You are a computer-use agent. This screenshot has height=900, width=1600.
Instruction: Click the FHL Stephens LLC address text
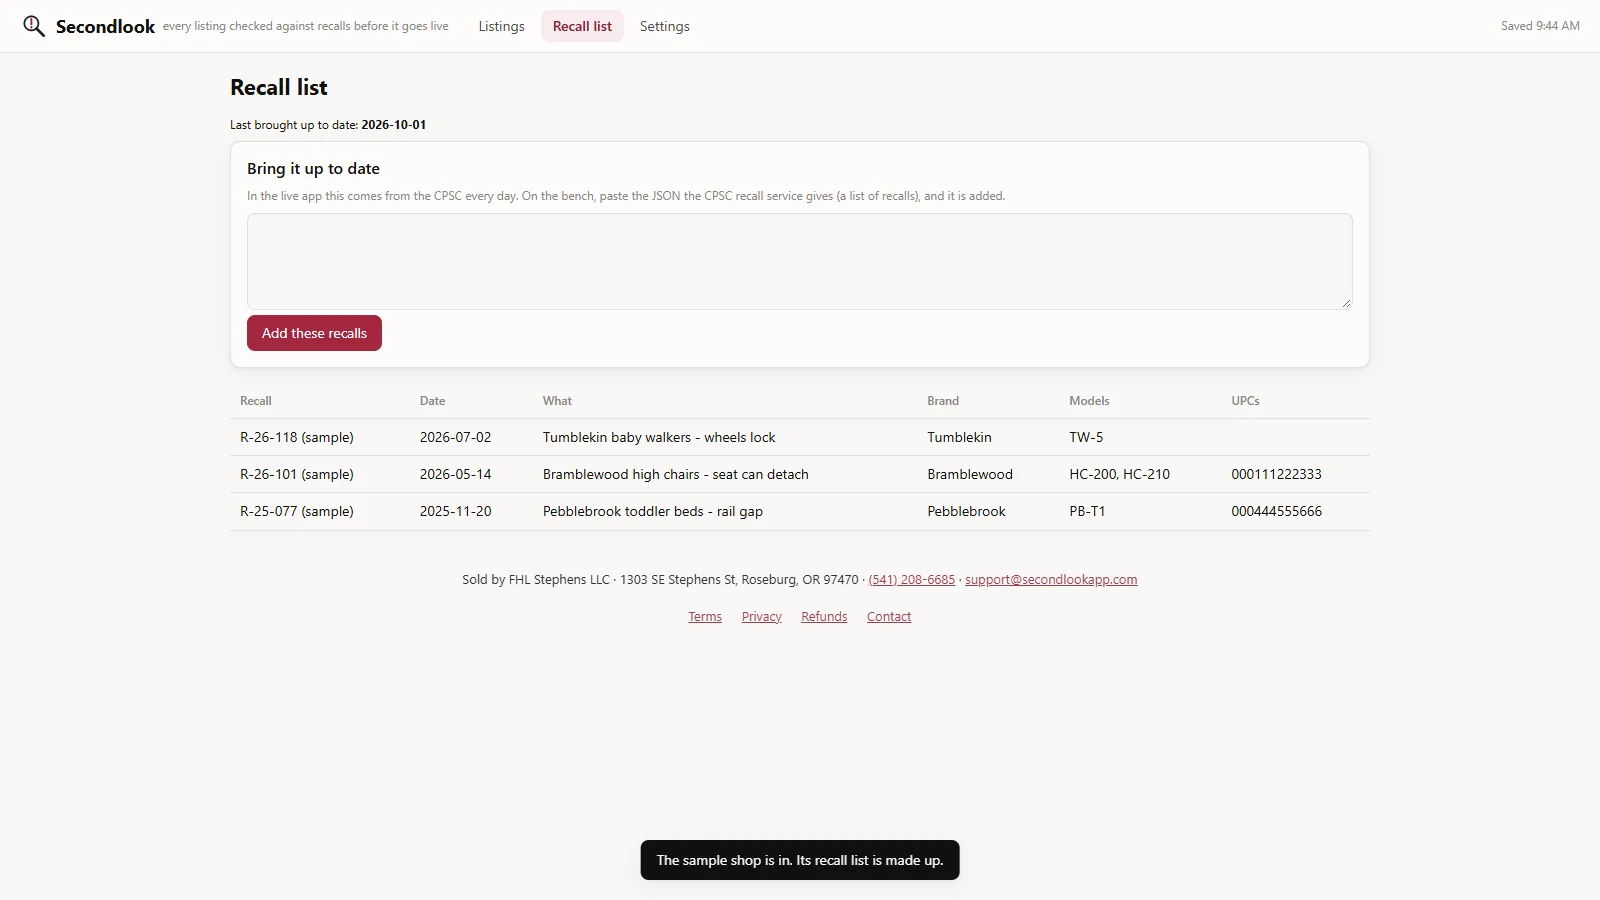[x=660, y=580]
